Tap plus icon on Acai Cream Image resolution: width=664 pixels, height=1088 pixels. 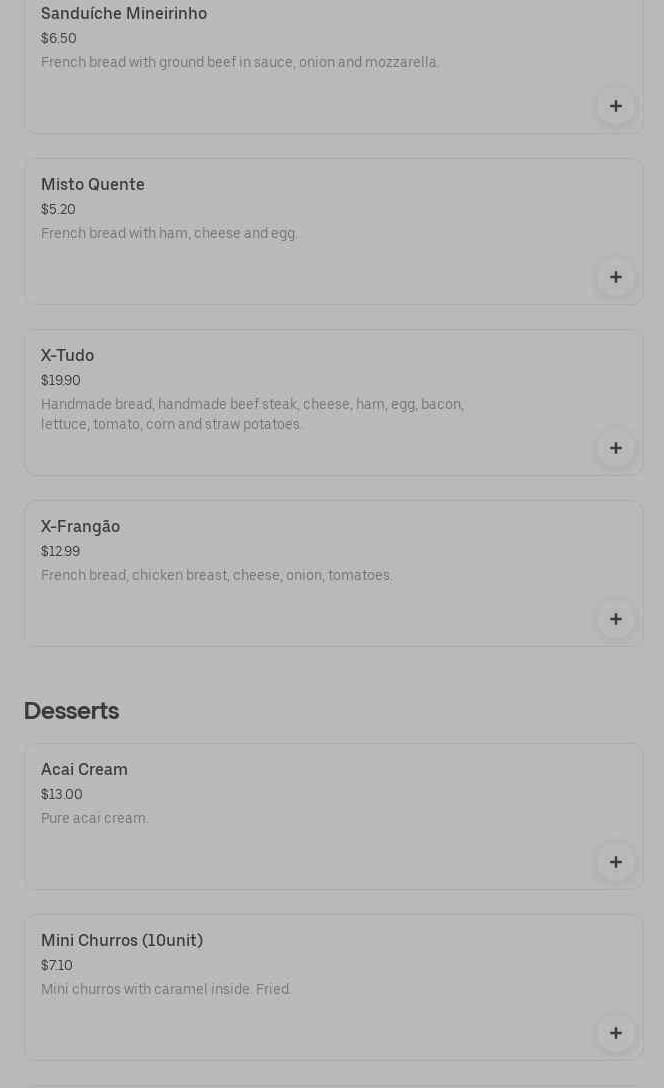615,862
